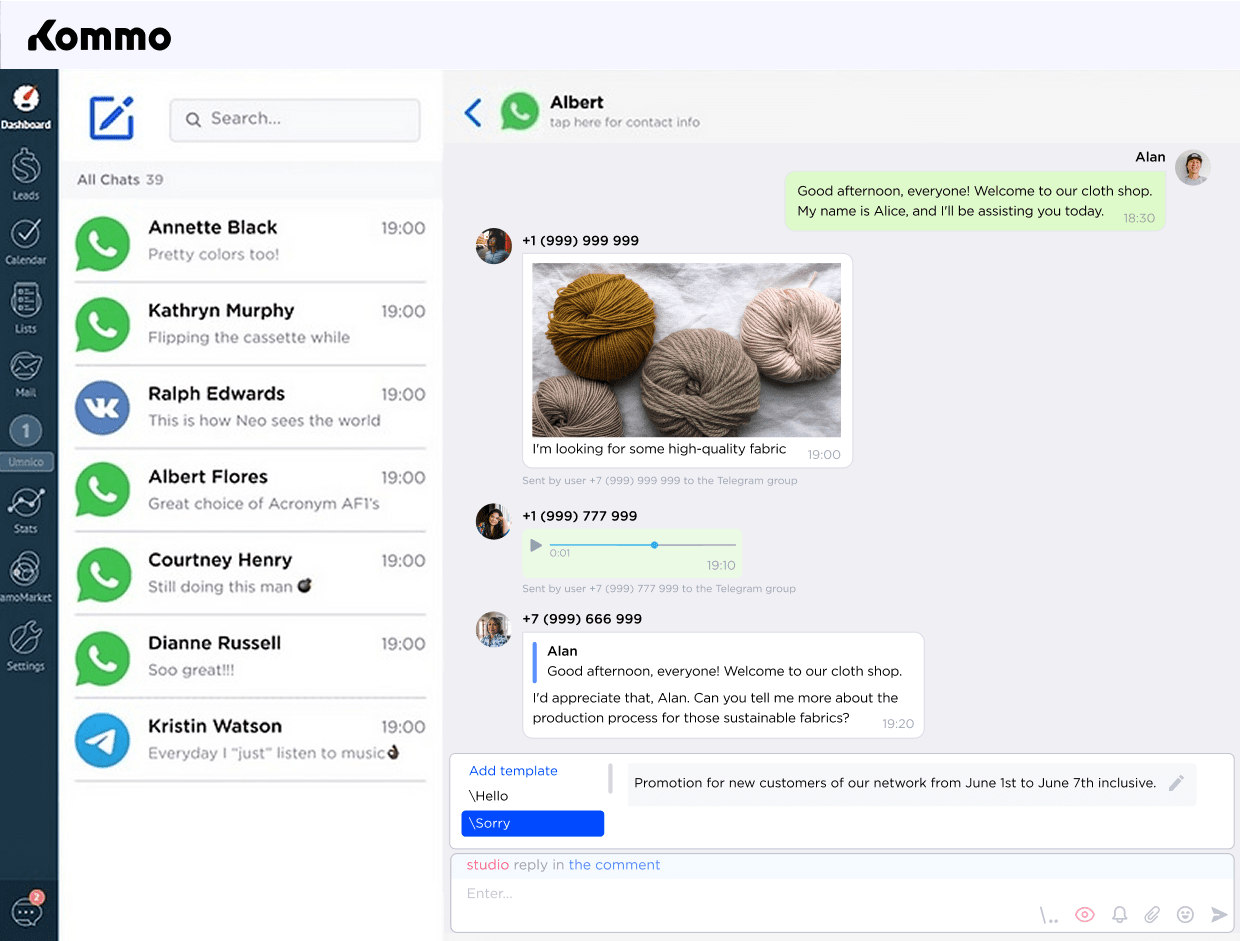Click avatar of +7 (999) 666 999
Screen dimensions: 1240x941
click(x=494, y=629)
